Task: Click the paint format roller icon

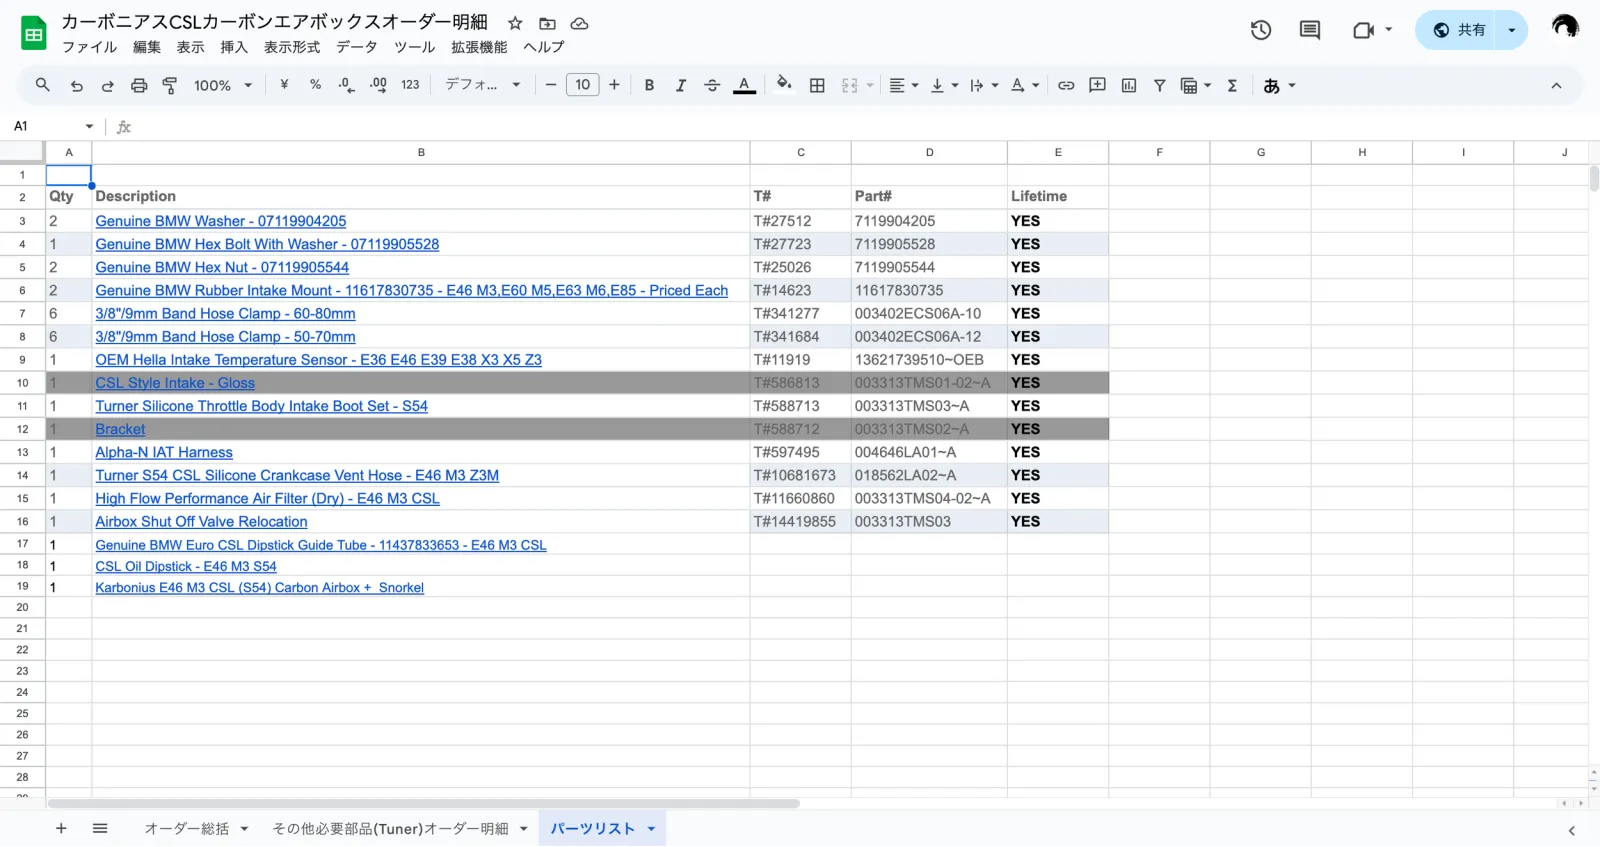Action: click(170, 86)
